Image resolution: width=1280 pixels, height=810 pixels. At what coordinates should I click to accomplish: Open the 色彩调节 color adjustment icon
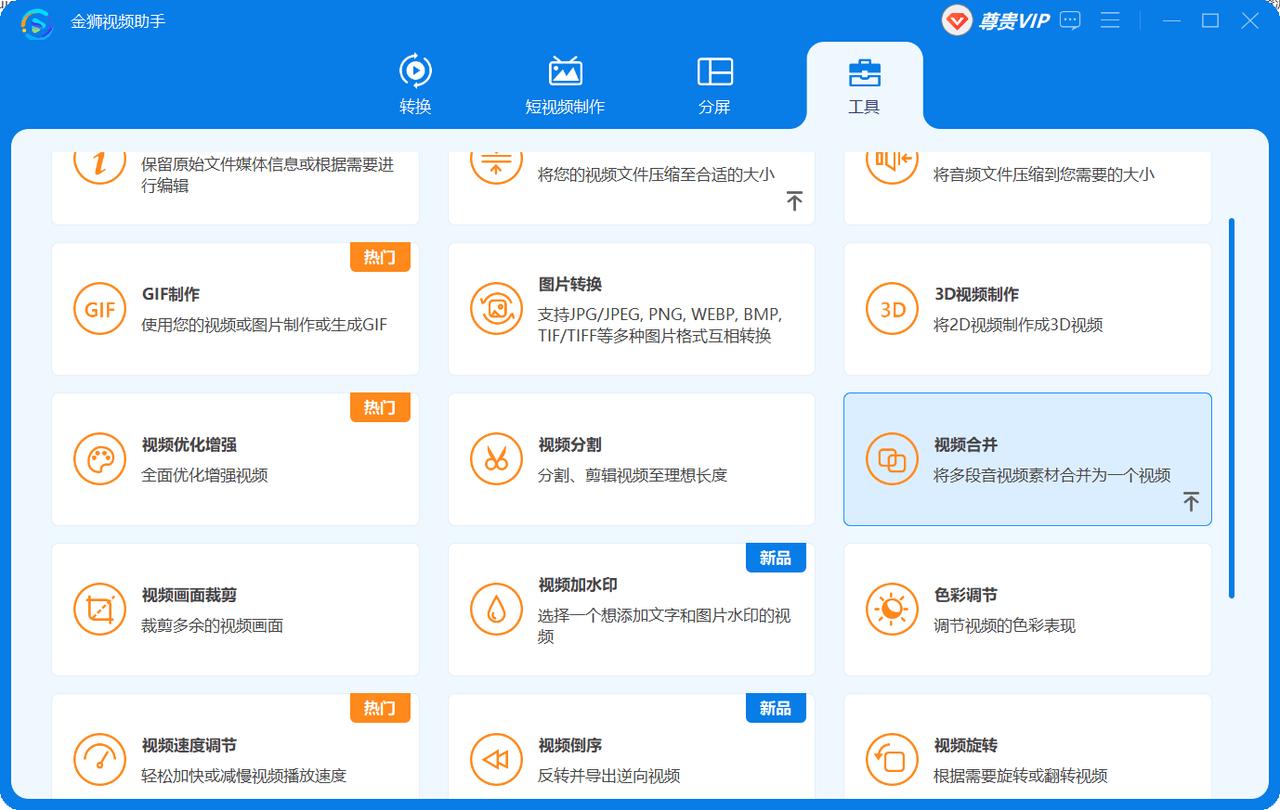(891, 608)
